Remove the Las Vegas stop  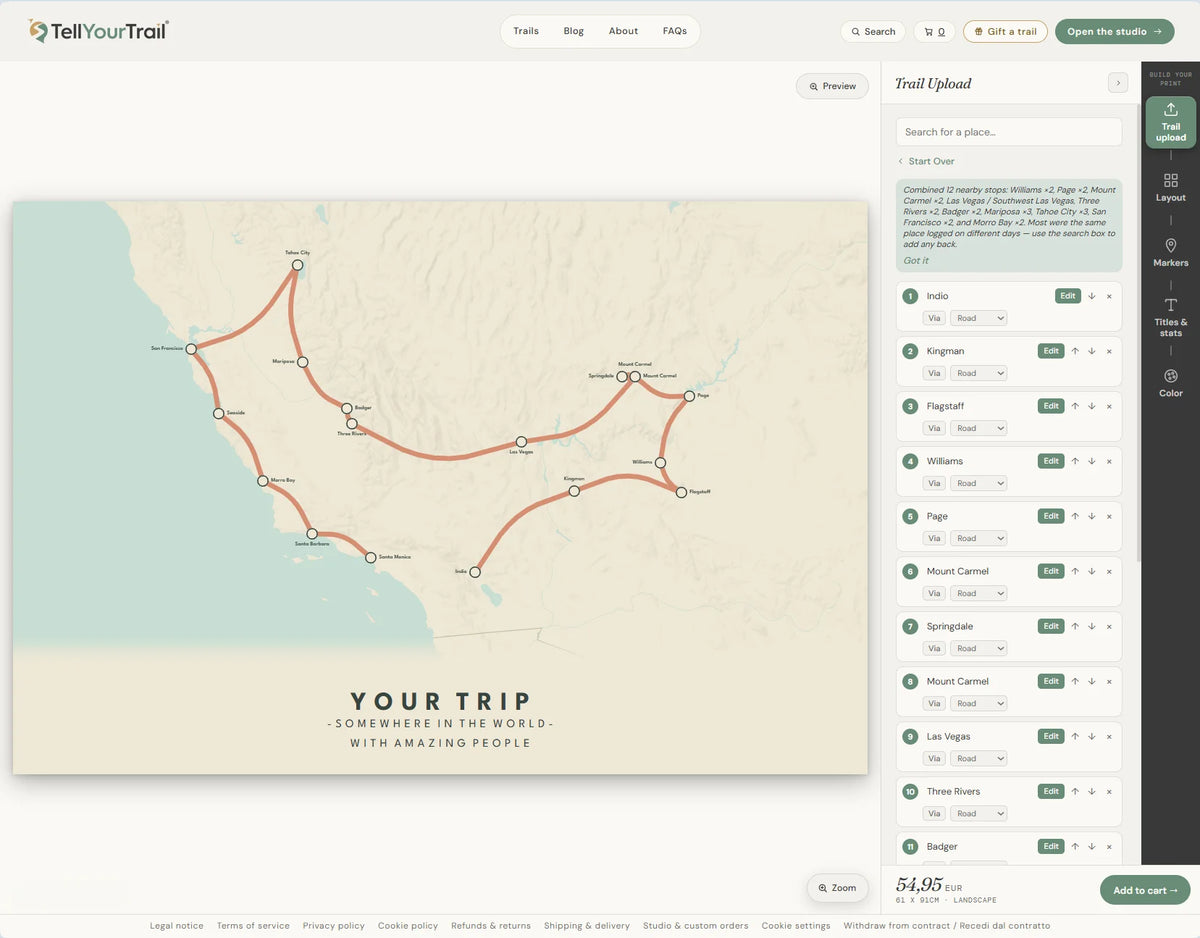pos(1109,736)
